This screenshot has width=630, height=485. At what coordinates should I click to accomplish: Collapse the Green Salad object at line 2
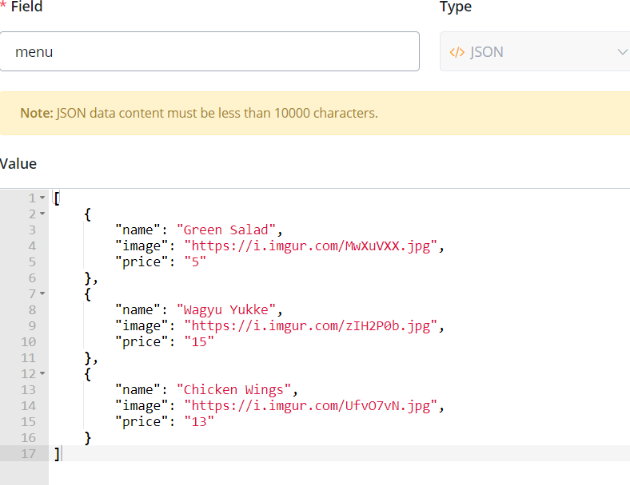pos(42,214)
